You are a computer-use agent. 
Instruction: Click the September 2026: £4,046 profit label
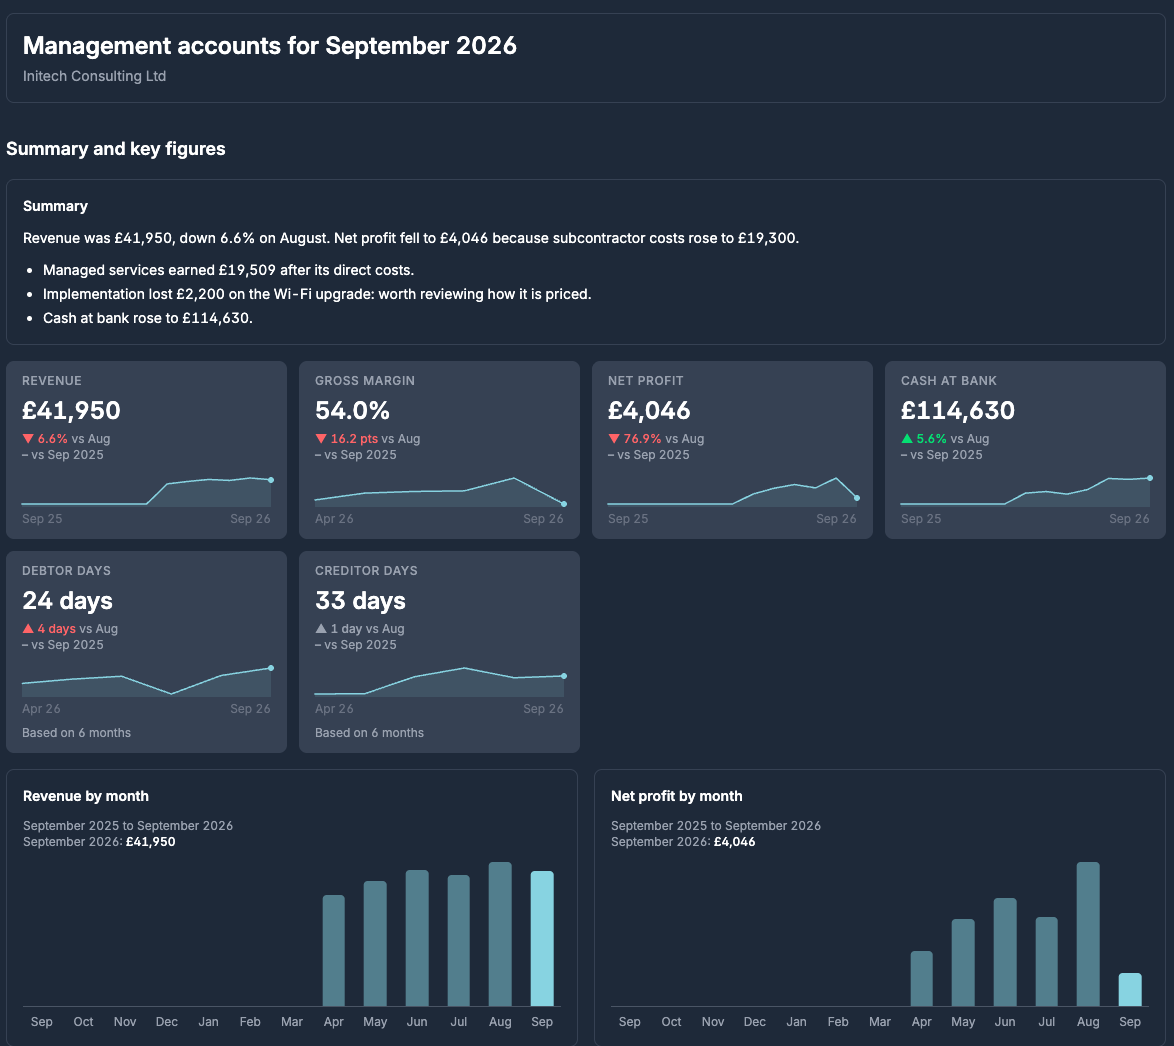(x=683, y=842)
